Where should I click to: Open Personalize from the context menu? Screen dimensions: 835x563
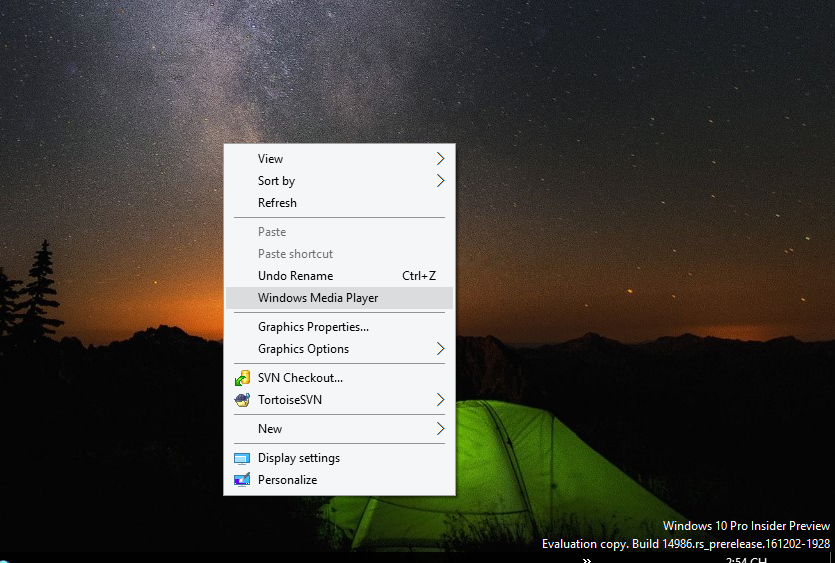[x=339, y=480]
